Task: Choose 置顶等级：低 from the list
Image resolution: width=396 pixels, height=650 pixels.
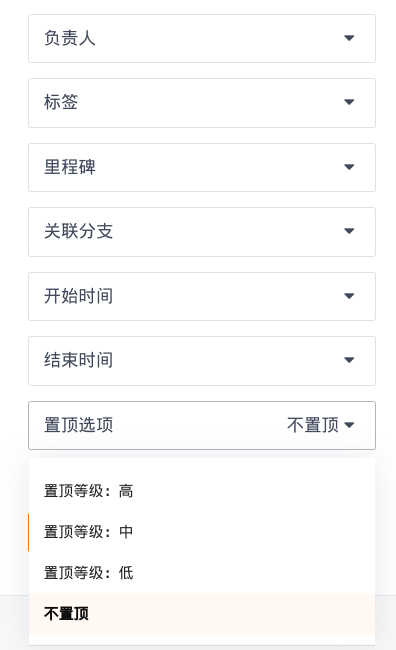Action: pos(202,573)
